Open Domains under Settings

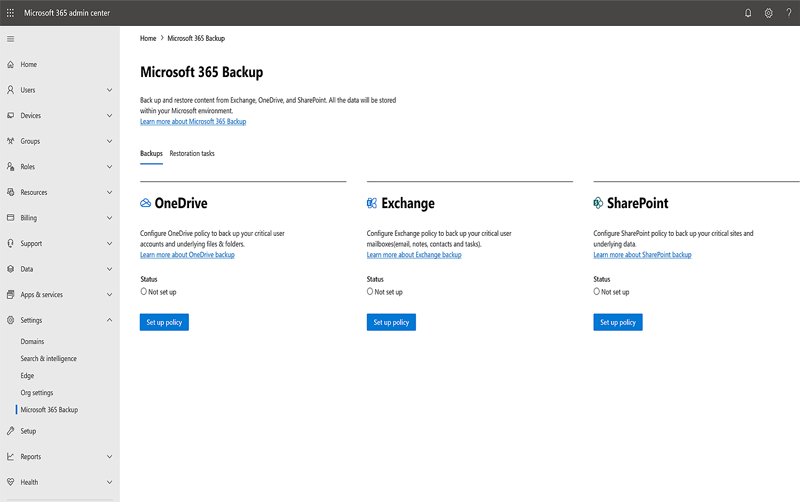click(x=32, y=341)
